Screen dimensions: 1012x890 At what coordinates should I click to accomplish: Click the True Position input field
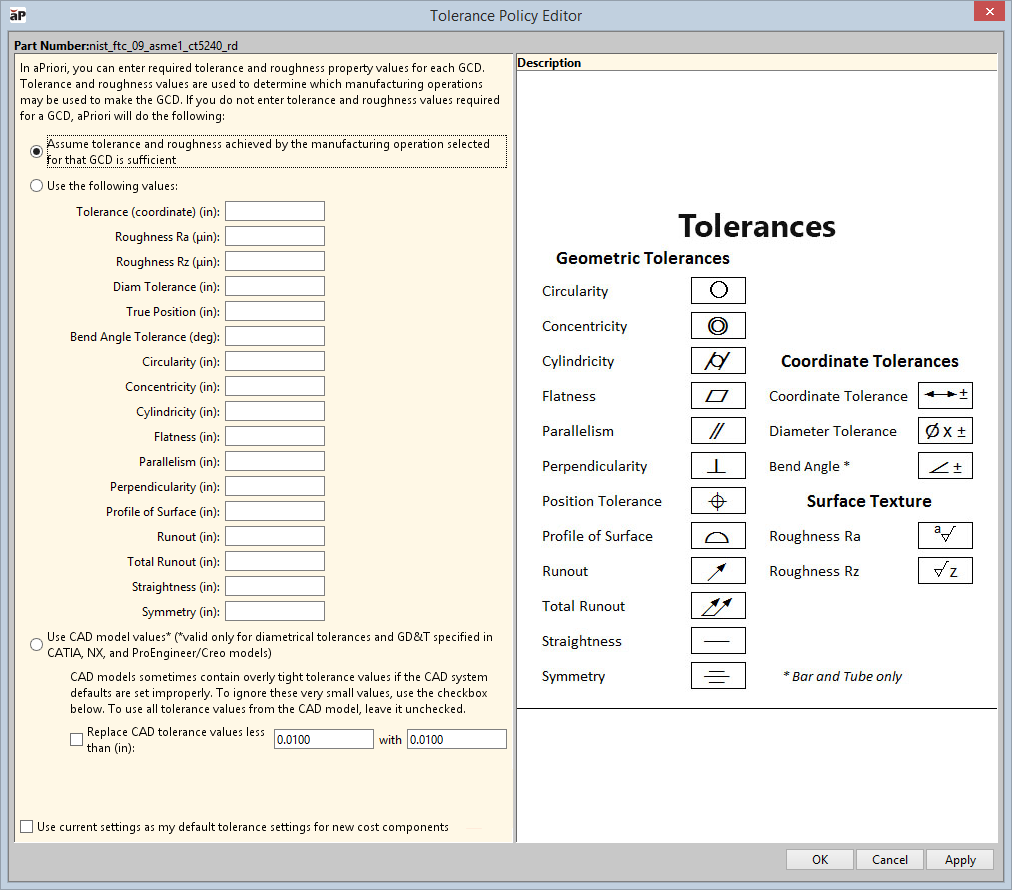pos(275,311)
